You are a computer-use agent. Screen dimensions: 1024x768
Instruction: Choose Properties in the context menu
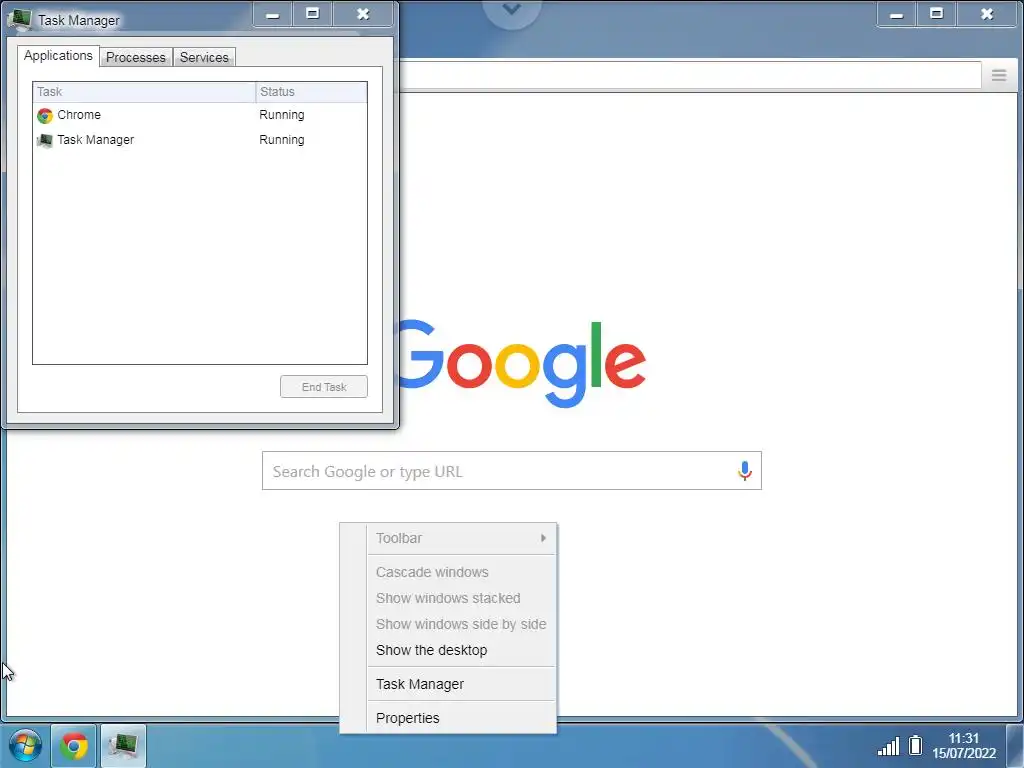pos(448,718)
